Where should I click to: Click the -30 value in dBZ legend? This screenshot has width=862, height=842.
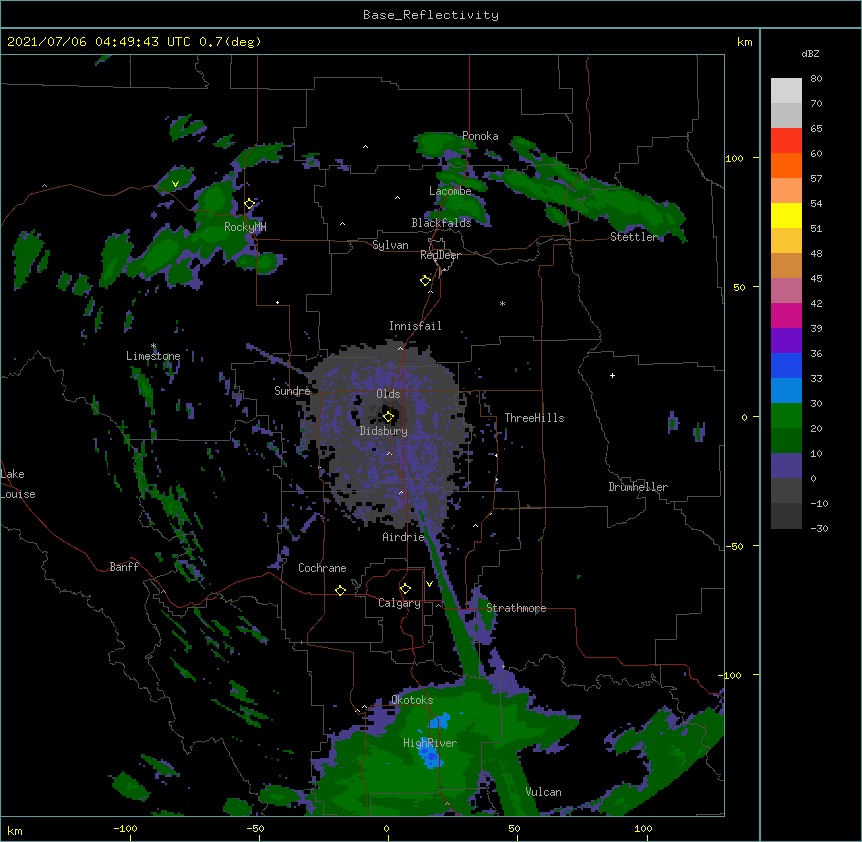point(819,528)
